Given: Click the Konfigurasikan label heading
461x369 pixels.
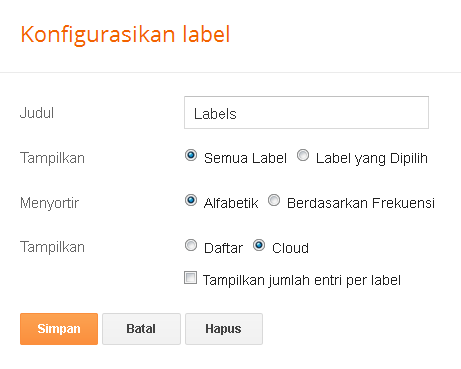Looking at the screenshot, I should pos(125,35).
